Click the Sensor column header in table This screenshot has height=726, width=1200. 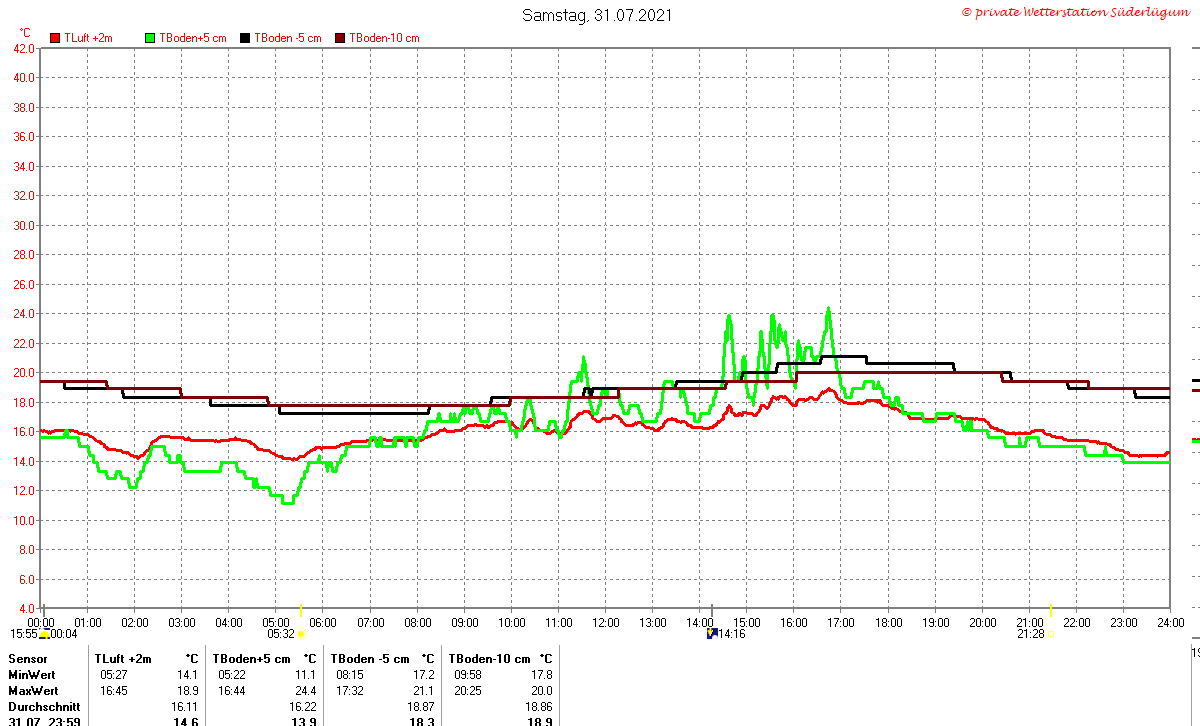click(x=27, y=659)
